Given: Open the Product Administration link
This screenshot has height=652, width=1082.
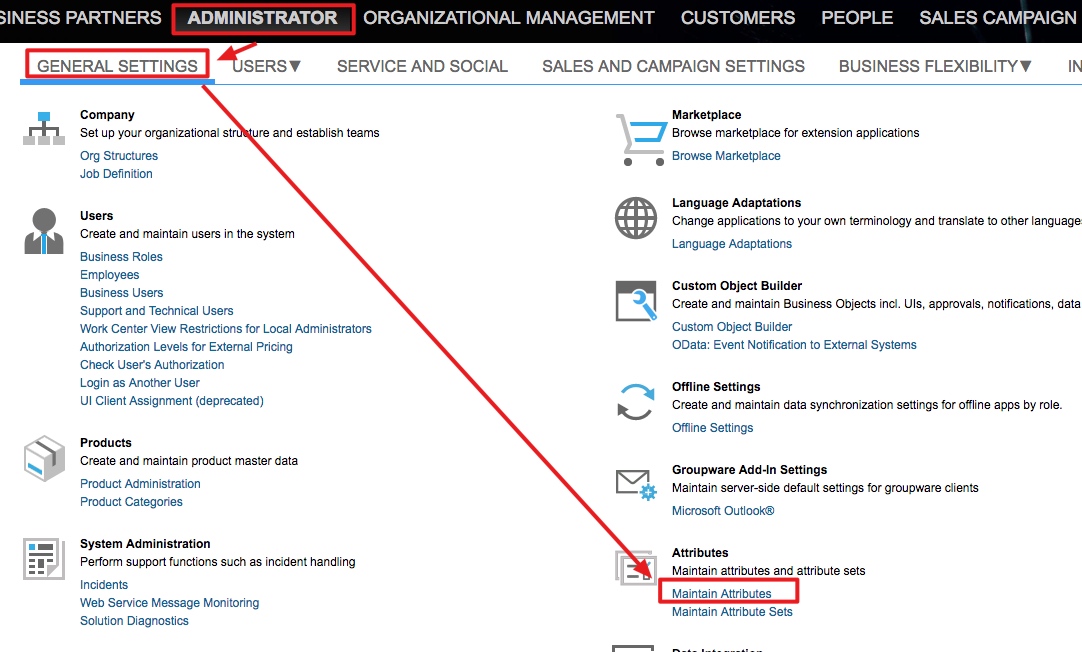Looking at the screenshot, I should [140, 484].
